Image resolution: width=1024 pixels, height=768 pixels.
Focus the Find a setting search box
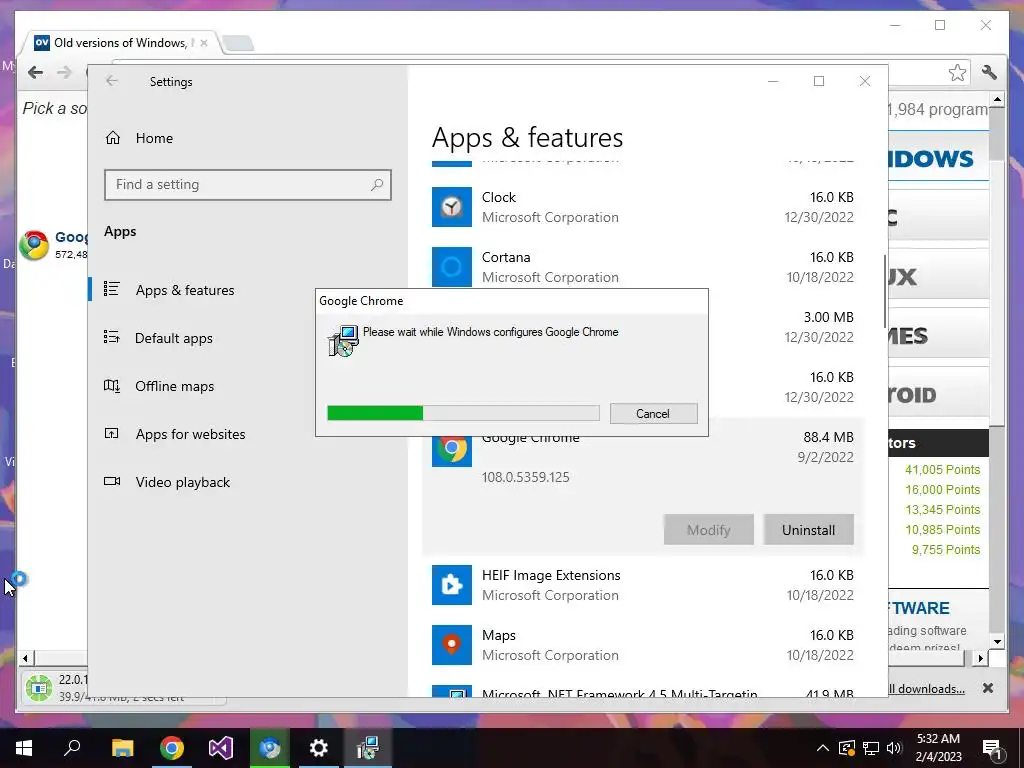(248, 185)
